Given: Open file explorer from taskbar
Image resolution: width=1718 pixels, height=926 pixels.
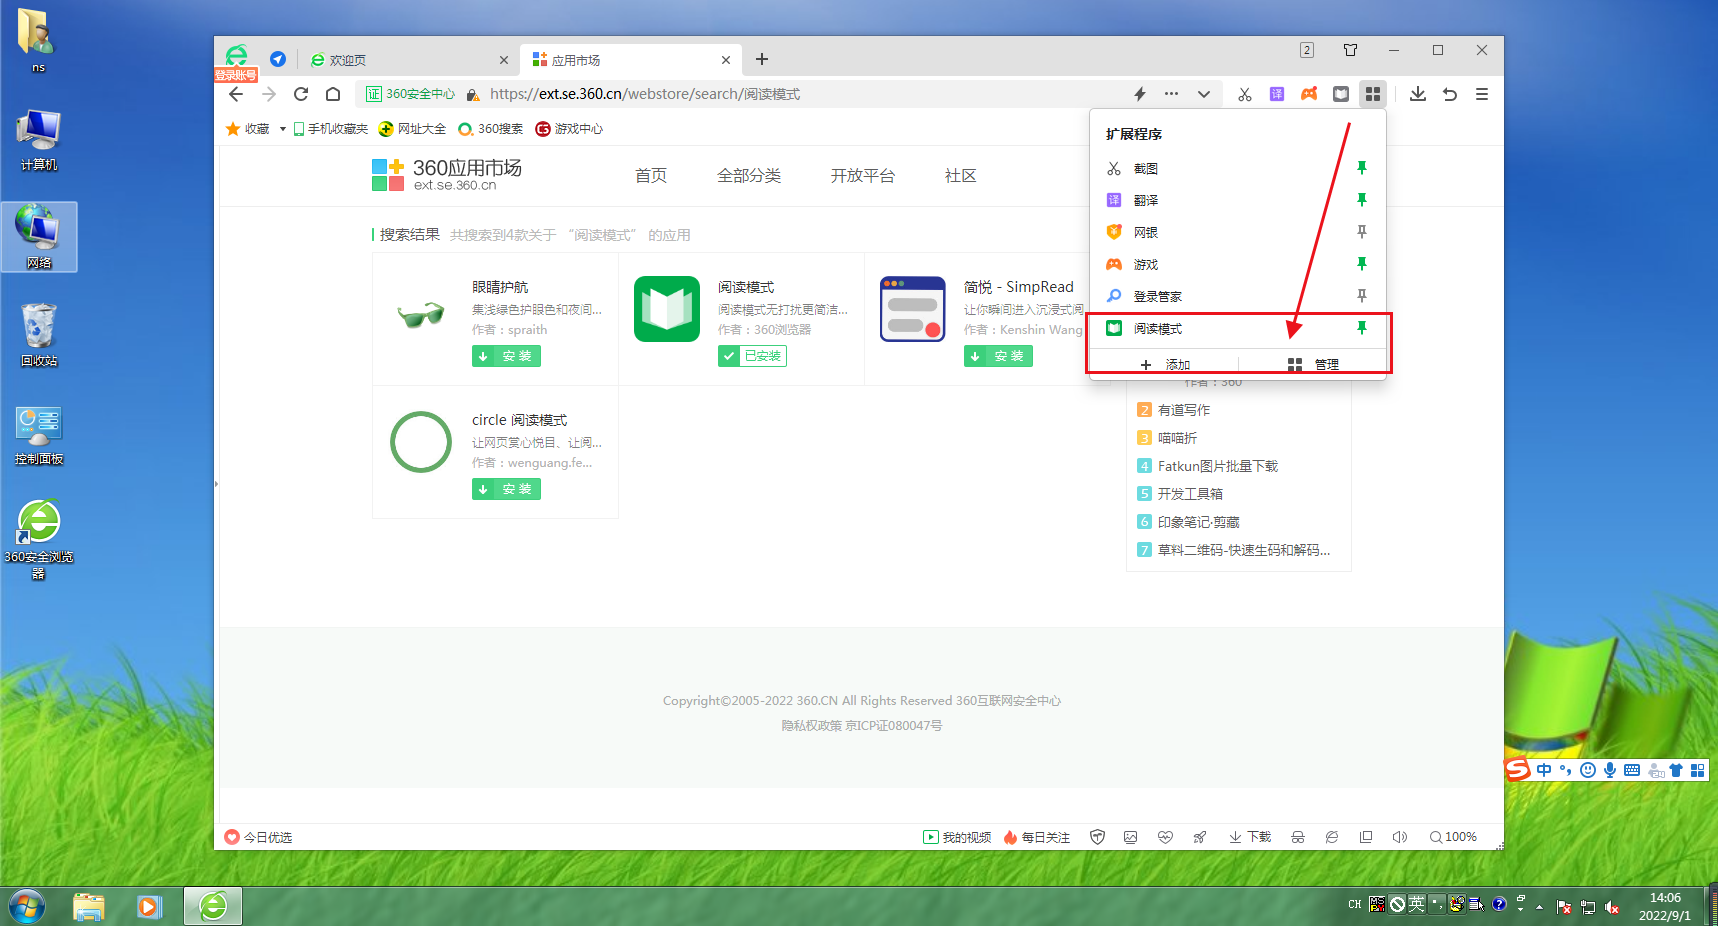Looking at the screenshot, I should 89,907.
